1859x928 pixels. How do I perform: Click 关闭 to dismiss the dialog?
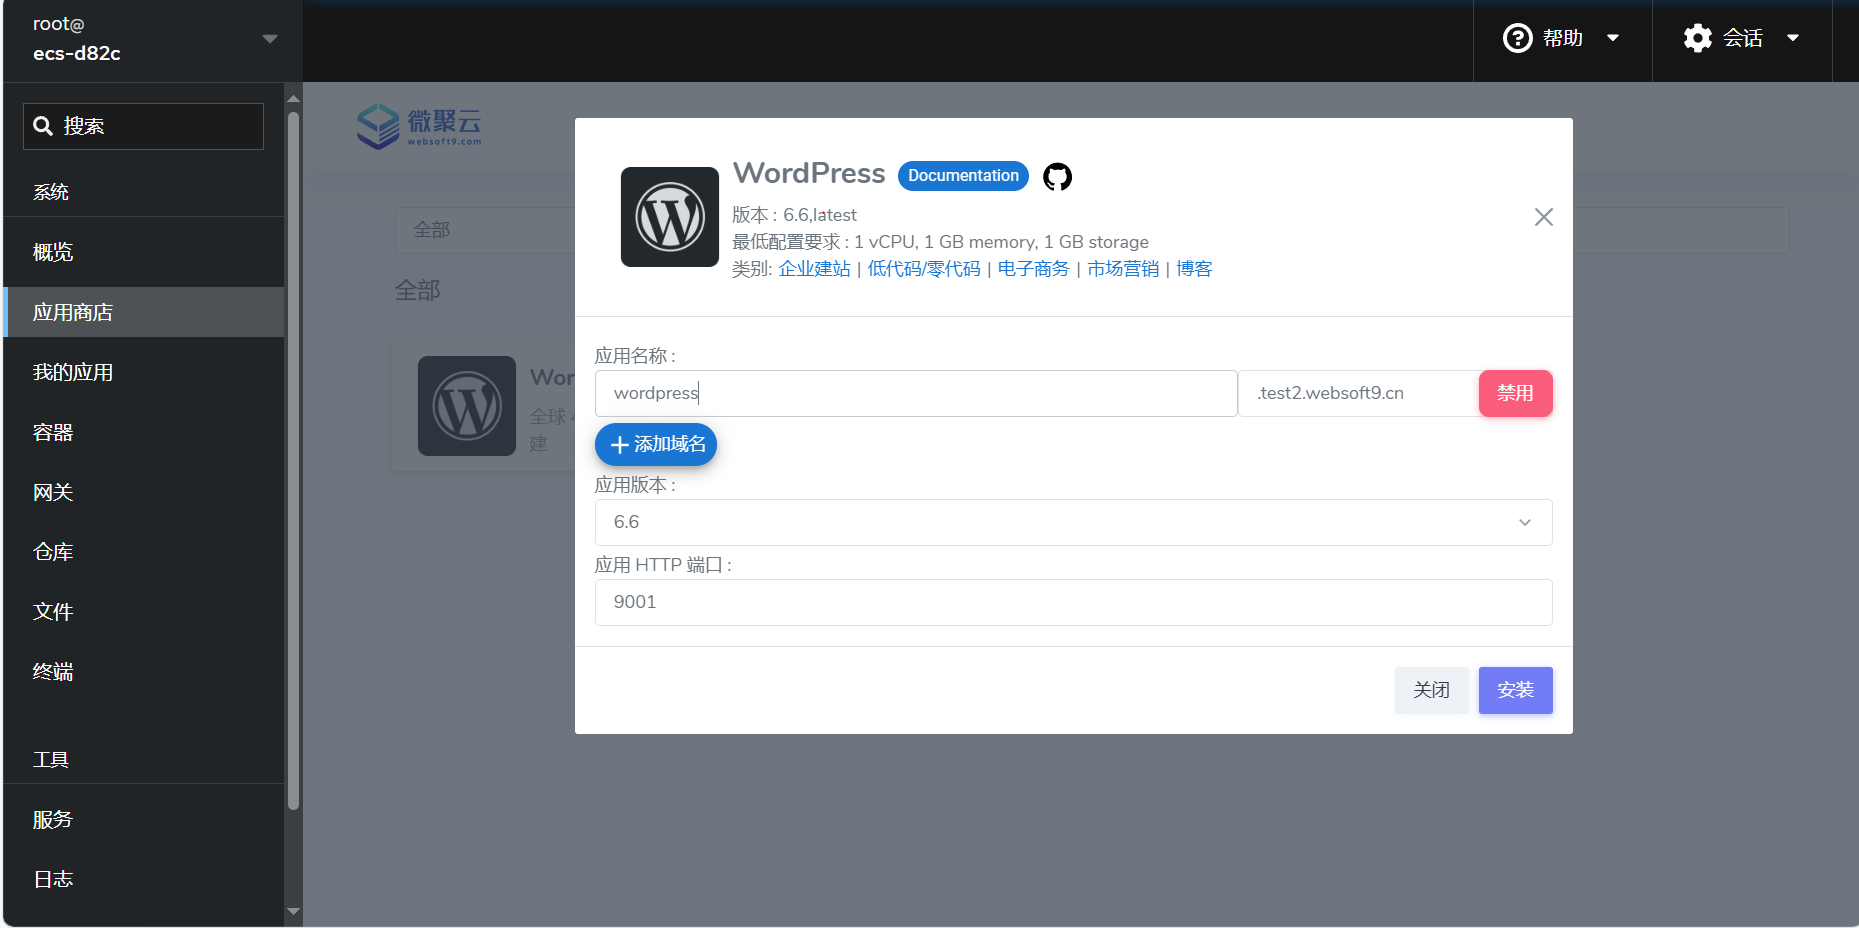1431,690
